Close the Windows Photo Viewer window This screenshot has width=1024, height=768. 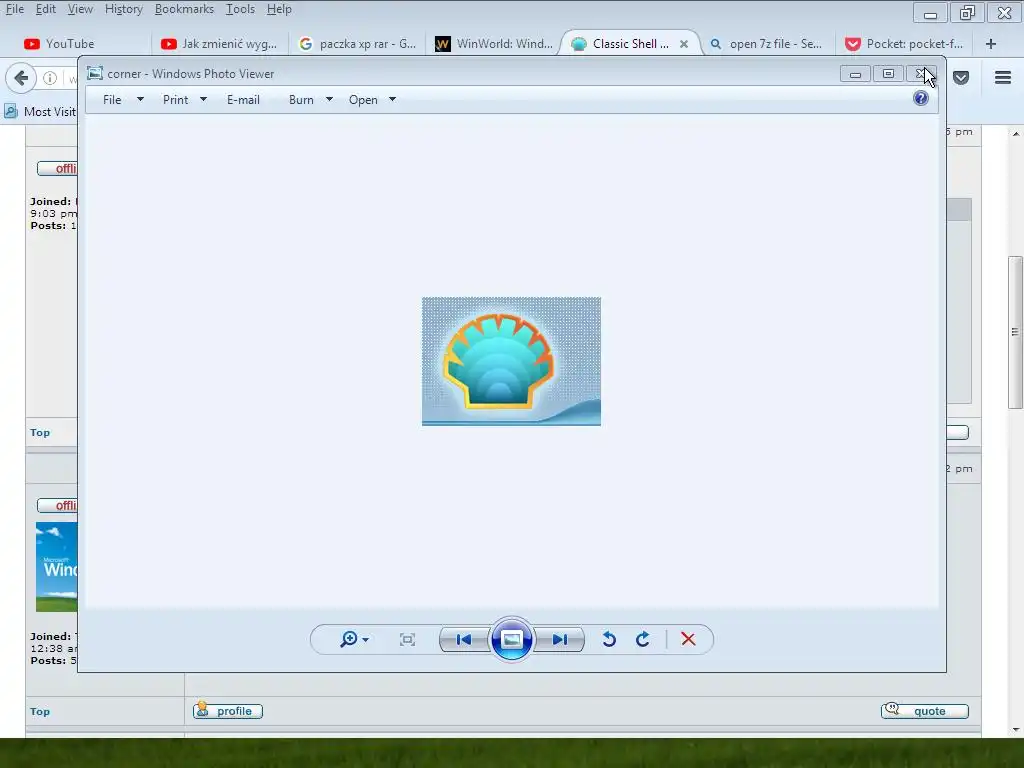tap(921, 74)
